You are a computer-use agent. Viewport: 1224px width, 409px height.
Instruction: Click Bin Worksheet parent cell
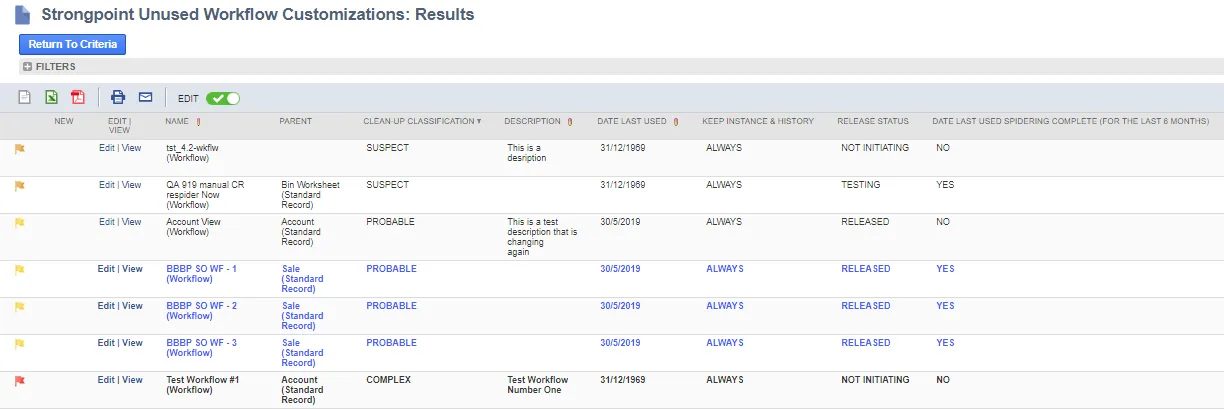click(x=310, y=195)
